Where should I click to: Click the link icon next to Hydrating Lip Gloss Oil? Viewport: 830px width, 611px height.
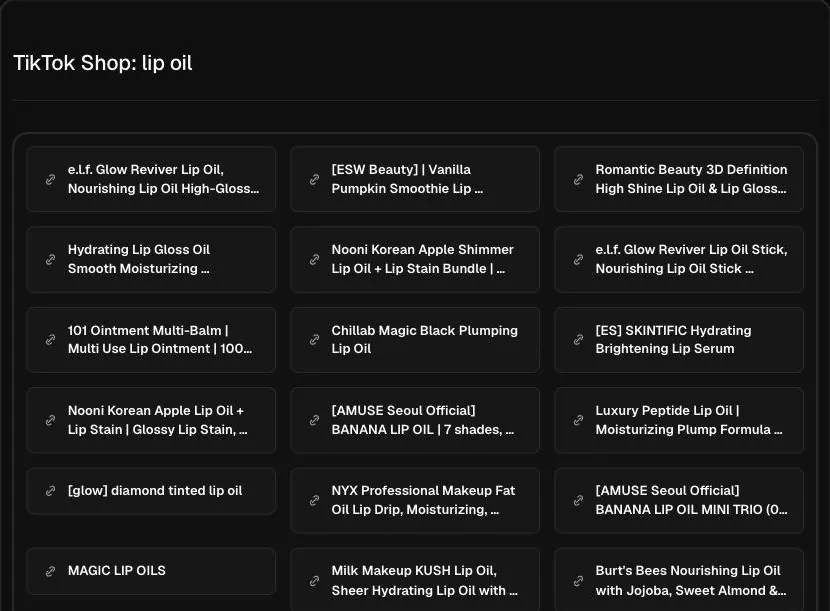coord(50,259)
